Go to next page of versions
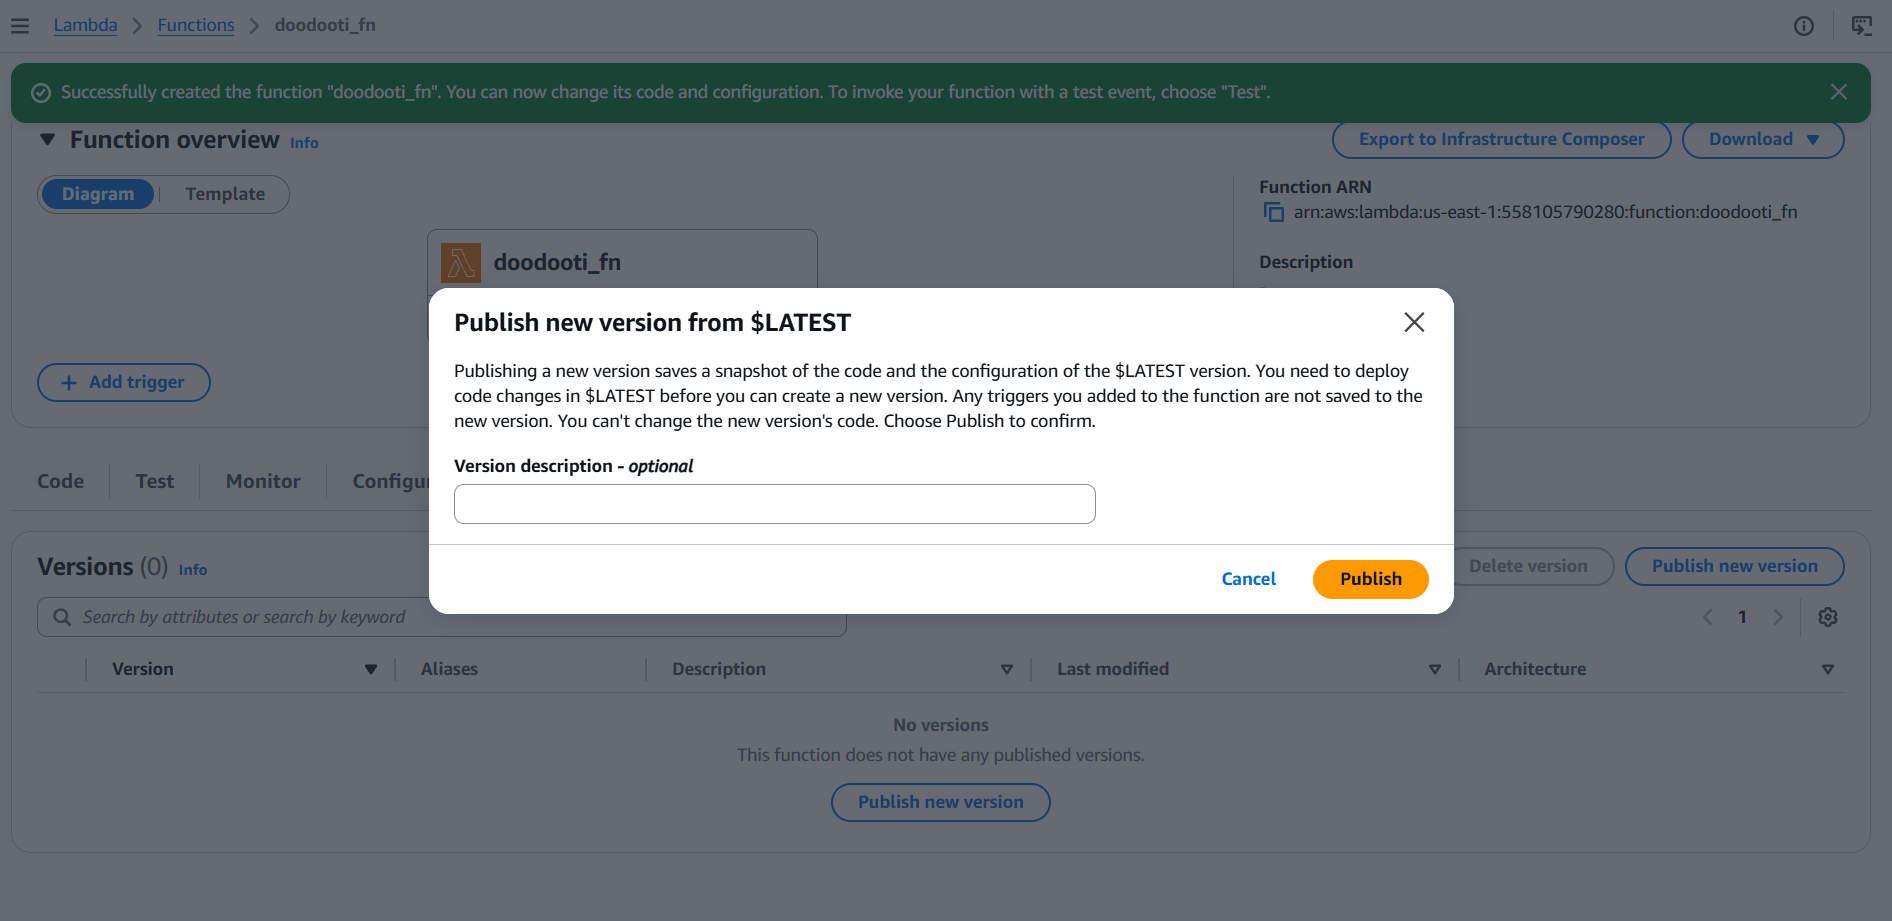Viewport: 1892px width, 921px height. coord(1778,617)
